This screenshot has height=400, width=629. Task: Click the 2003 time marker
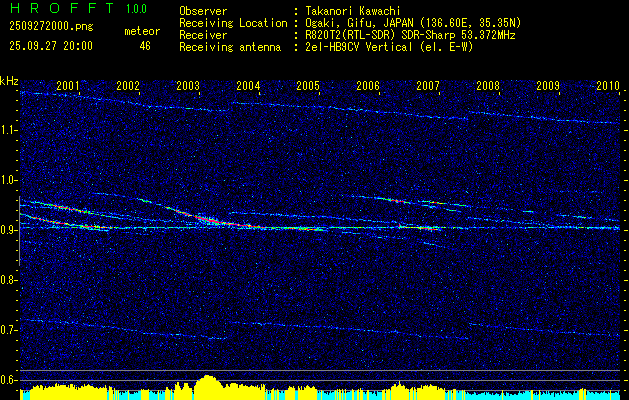point(188,85)
